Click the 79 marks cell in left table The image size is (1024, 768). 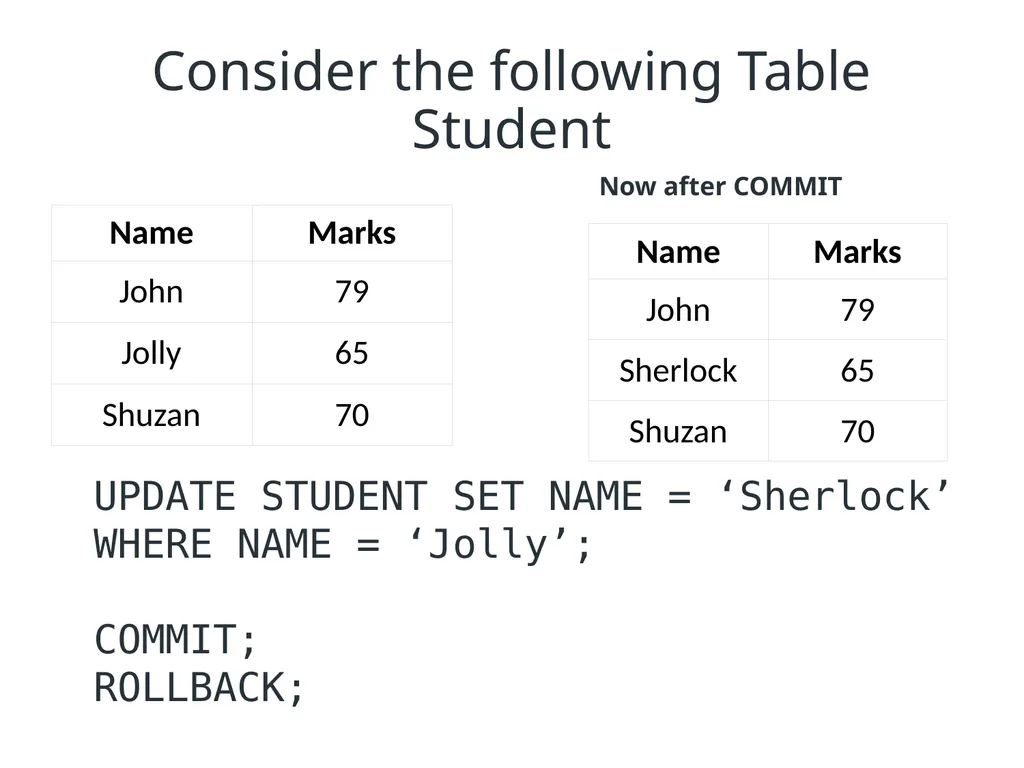[352, 292]
